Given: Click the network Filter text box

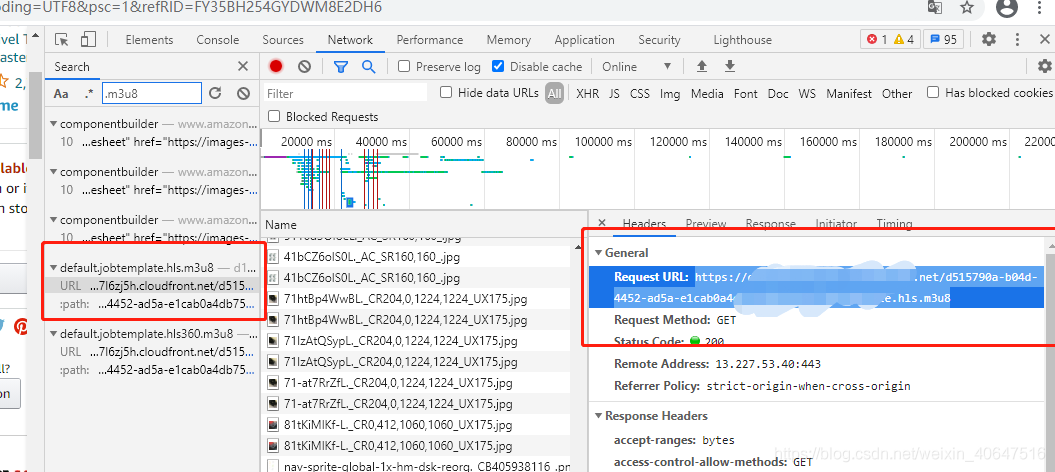Looking at the screenshot, I should click(x=346, y=93).
